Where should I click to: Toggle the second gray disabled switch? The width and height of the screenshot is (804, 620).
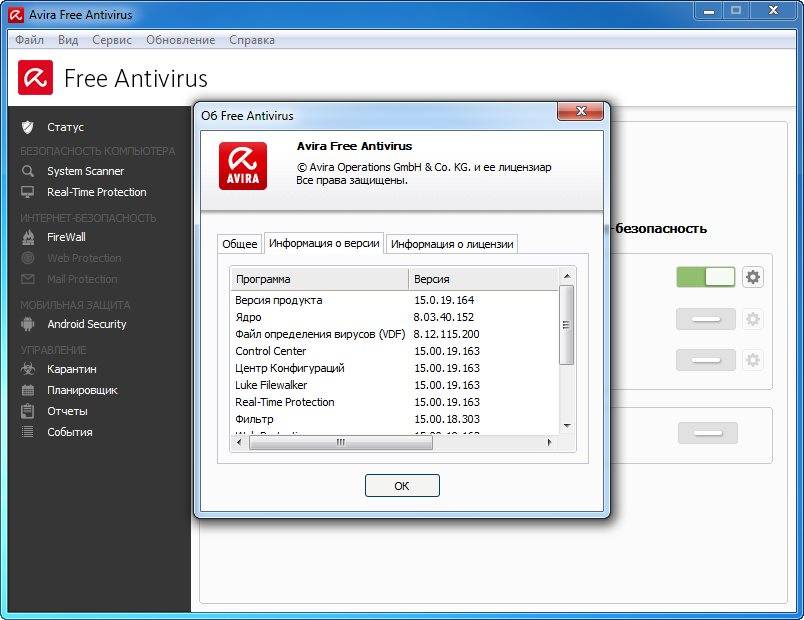pyautogui.click(x=706, y=319)
